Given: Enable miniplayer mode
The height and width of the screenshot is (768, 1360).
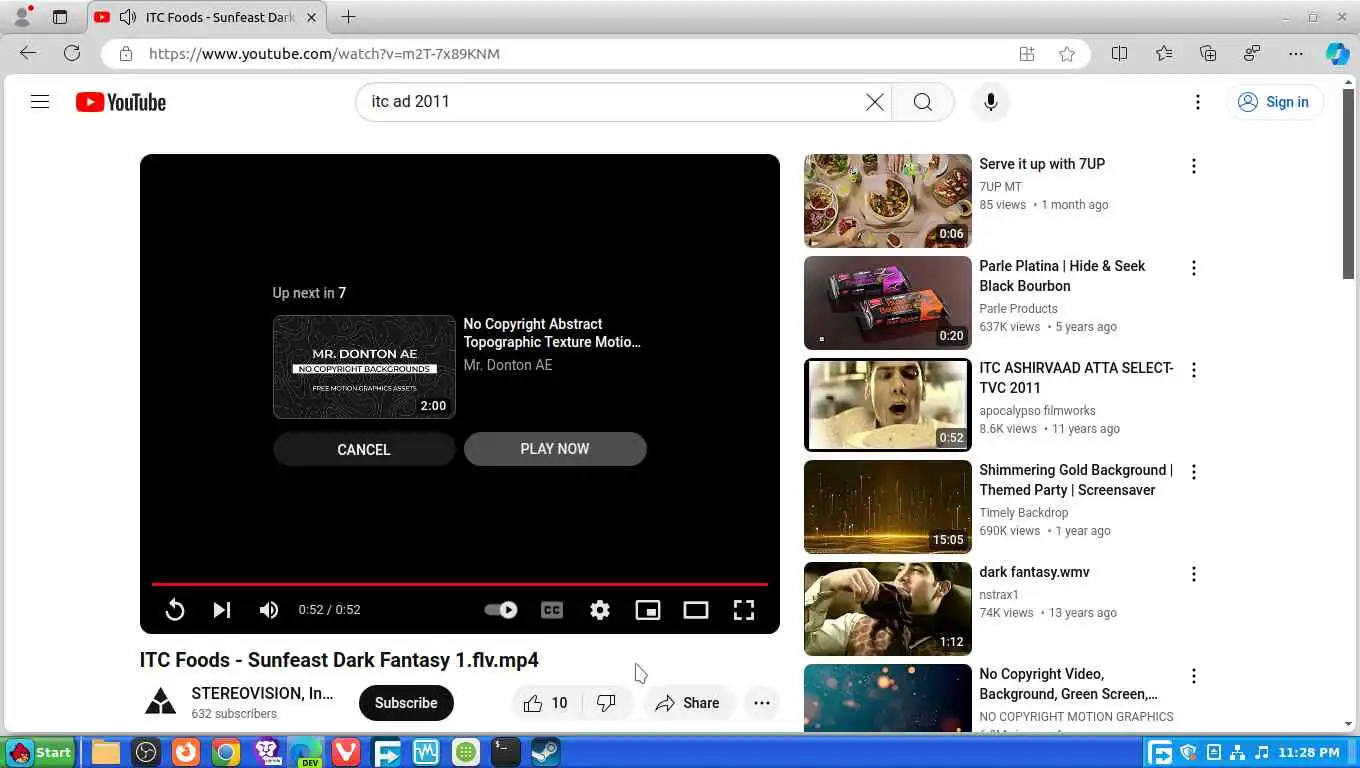Looking at the screenshot, I should (648, 610).
